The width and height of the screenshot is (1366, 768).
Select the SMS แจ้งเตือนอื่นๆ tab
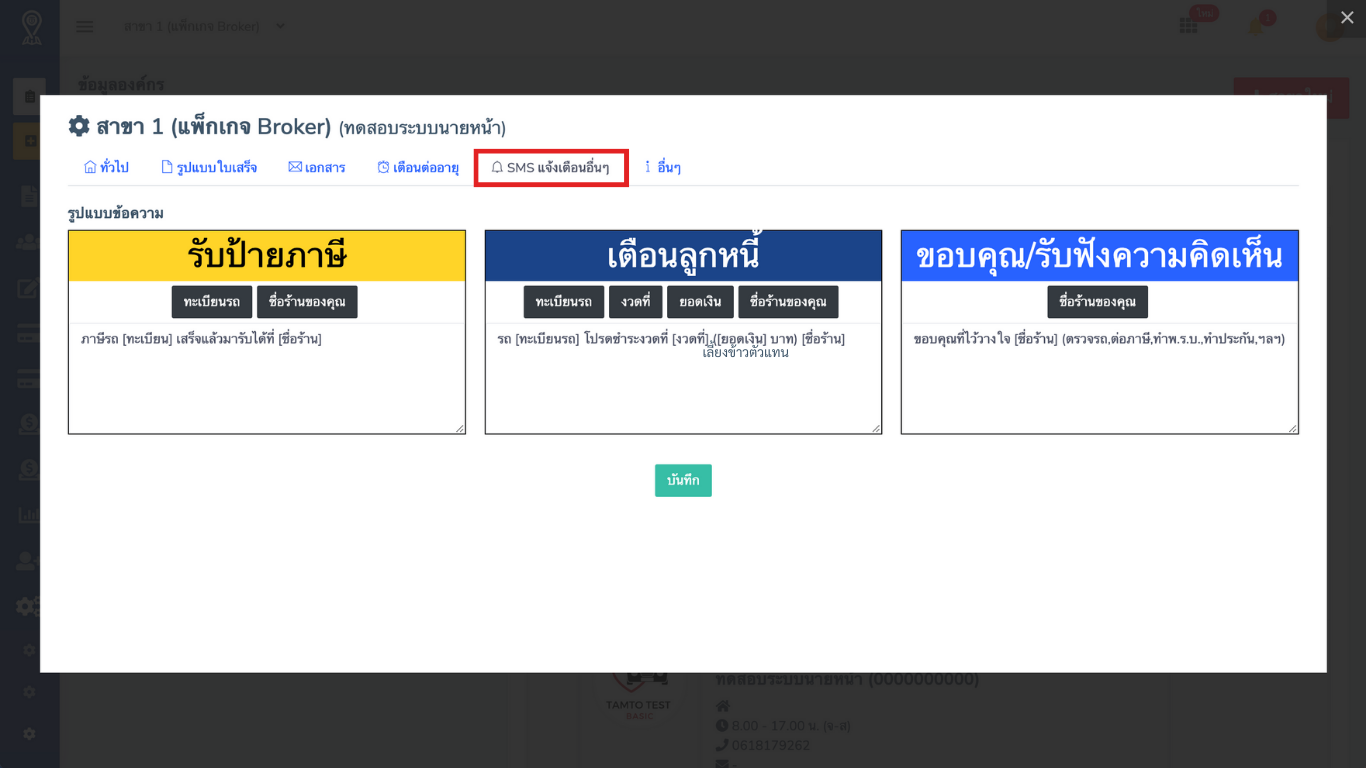click(x=550, y=168)
